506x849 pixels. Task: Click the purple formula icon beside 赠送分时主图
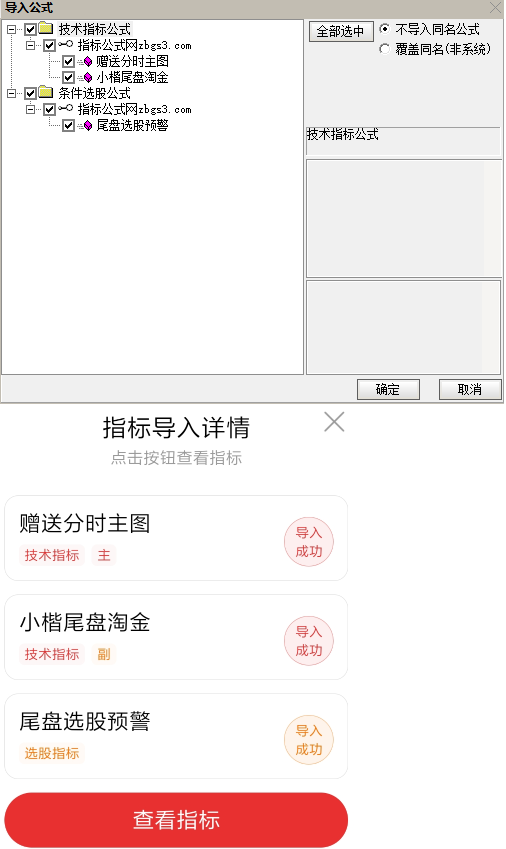[x=88, y=62]
